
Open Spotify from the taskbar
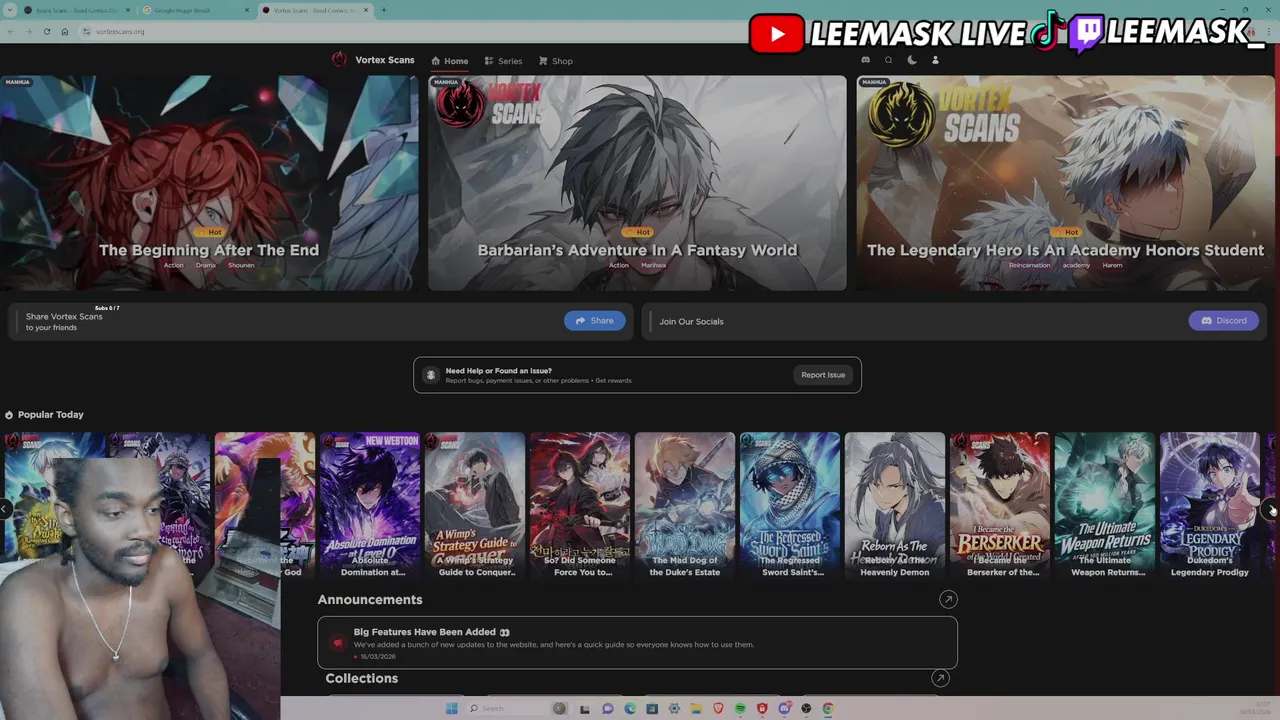740,708
